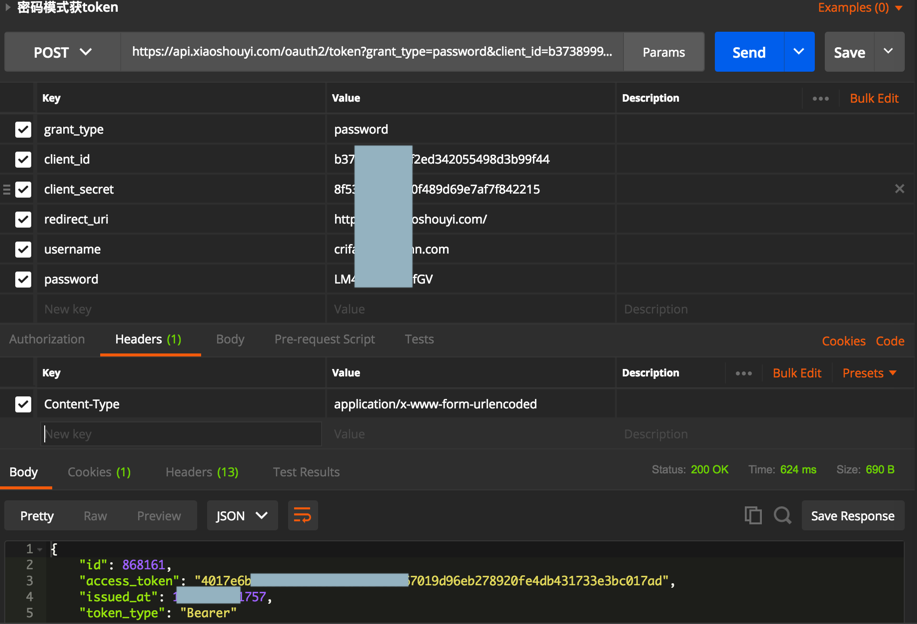Click the grant_type value 'password'
This screenshot has width=917, height=624.
pyautogui.click(x=361, y=129)
